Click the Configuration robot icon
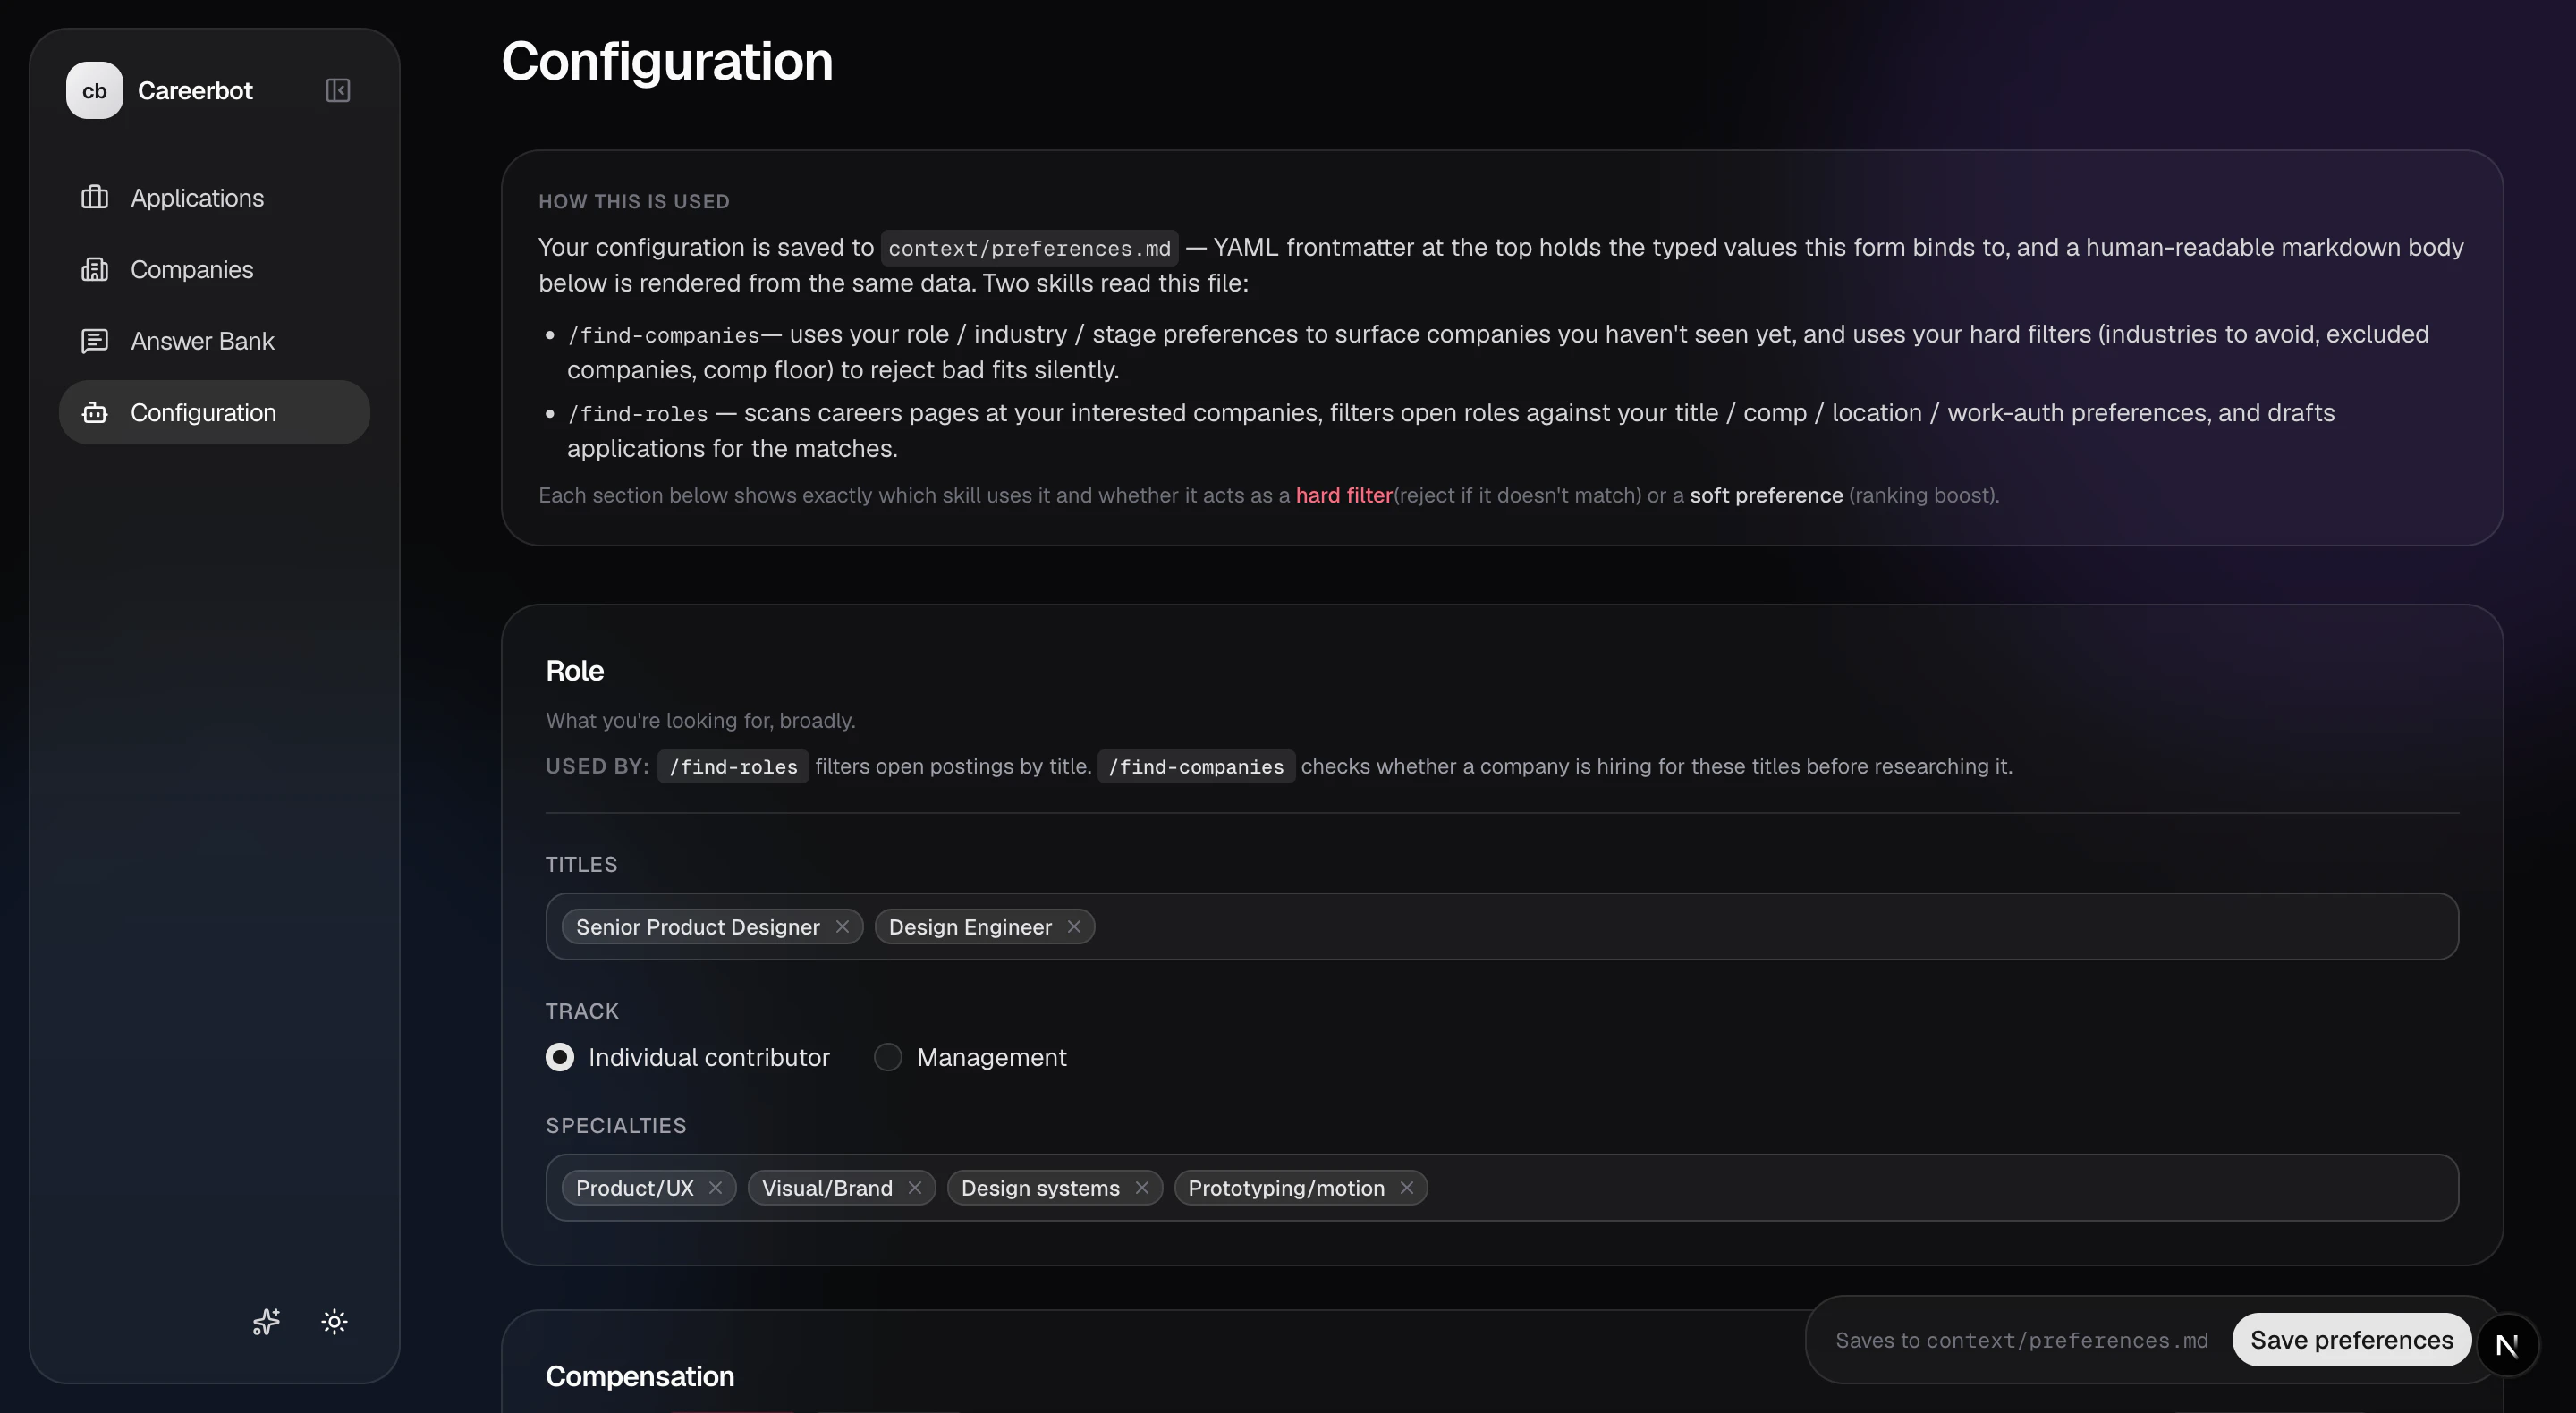Viewport: 2576px width, 1413px height. coord(94,412)
